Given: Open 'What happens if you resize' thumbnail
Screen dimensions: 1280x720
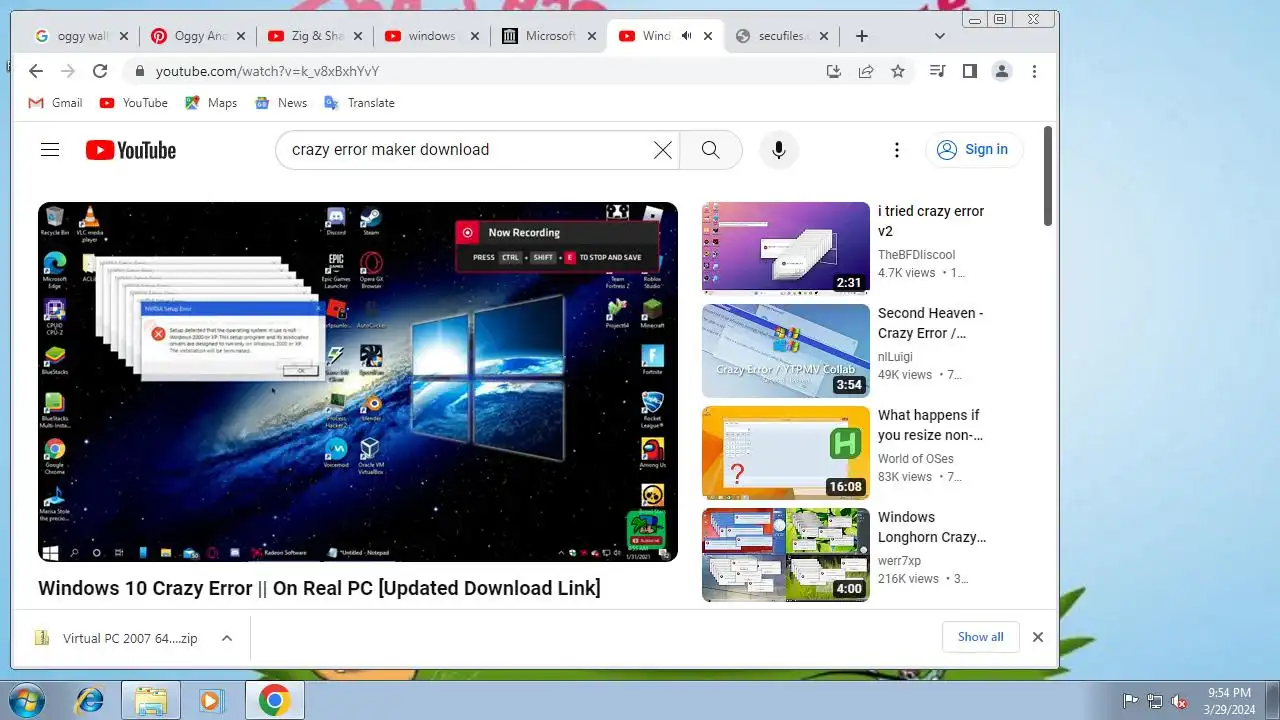Looking at the screenshot, I should (786, 452).
